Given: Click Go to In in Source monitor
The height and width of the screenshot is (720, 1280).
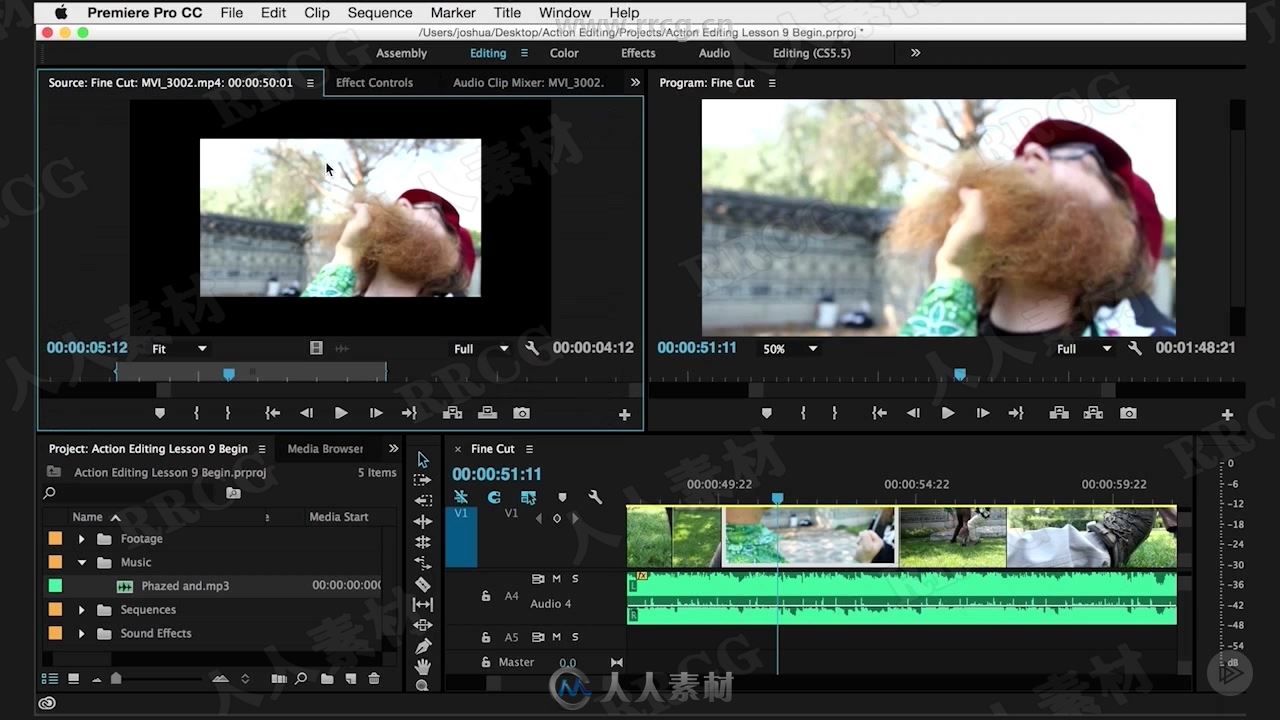Looking at the screenshot, I should coord(272,413).
